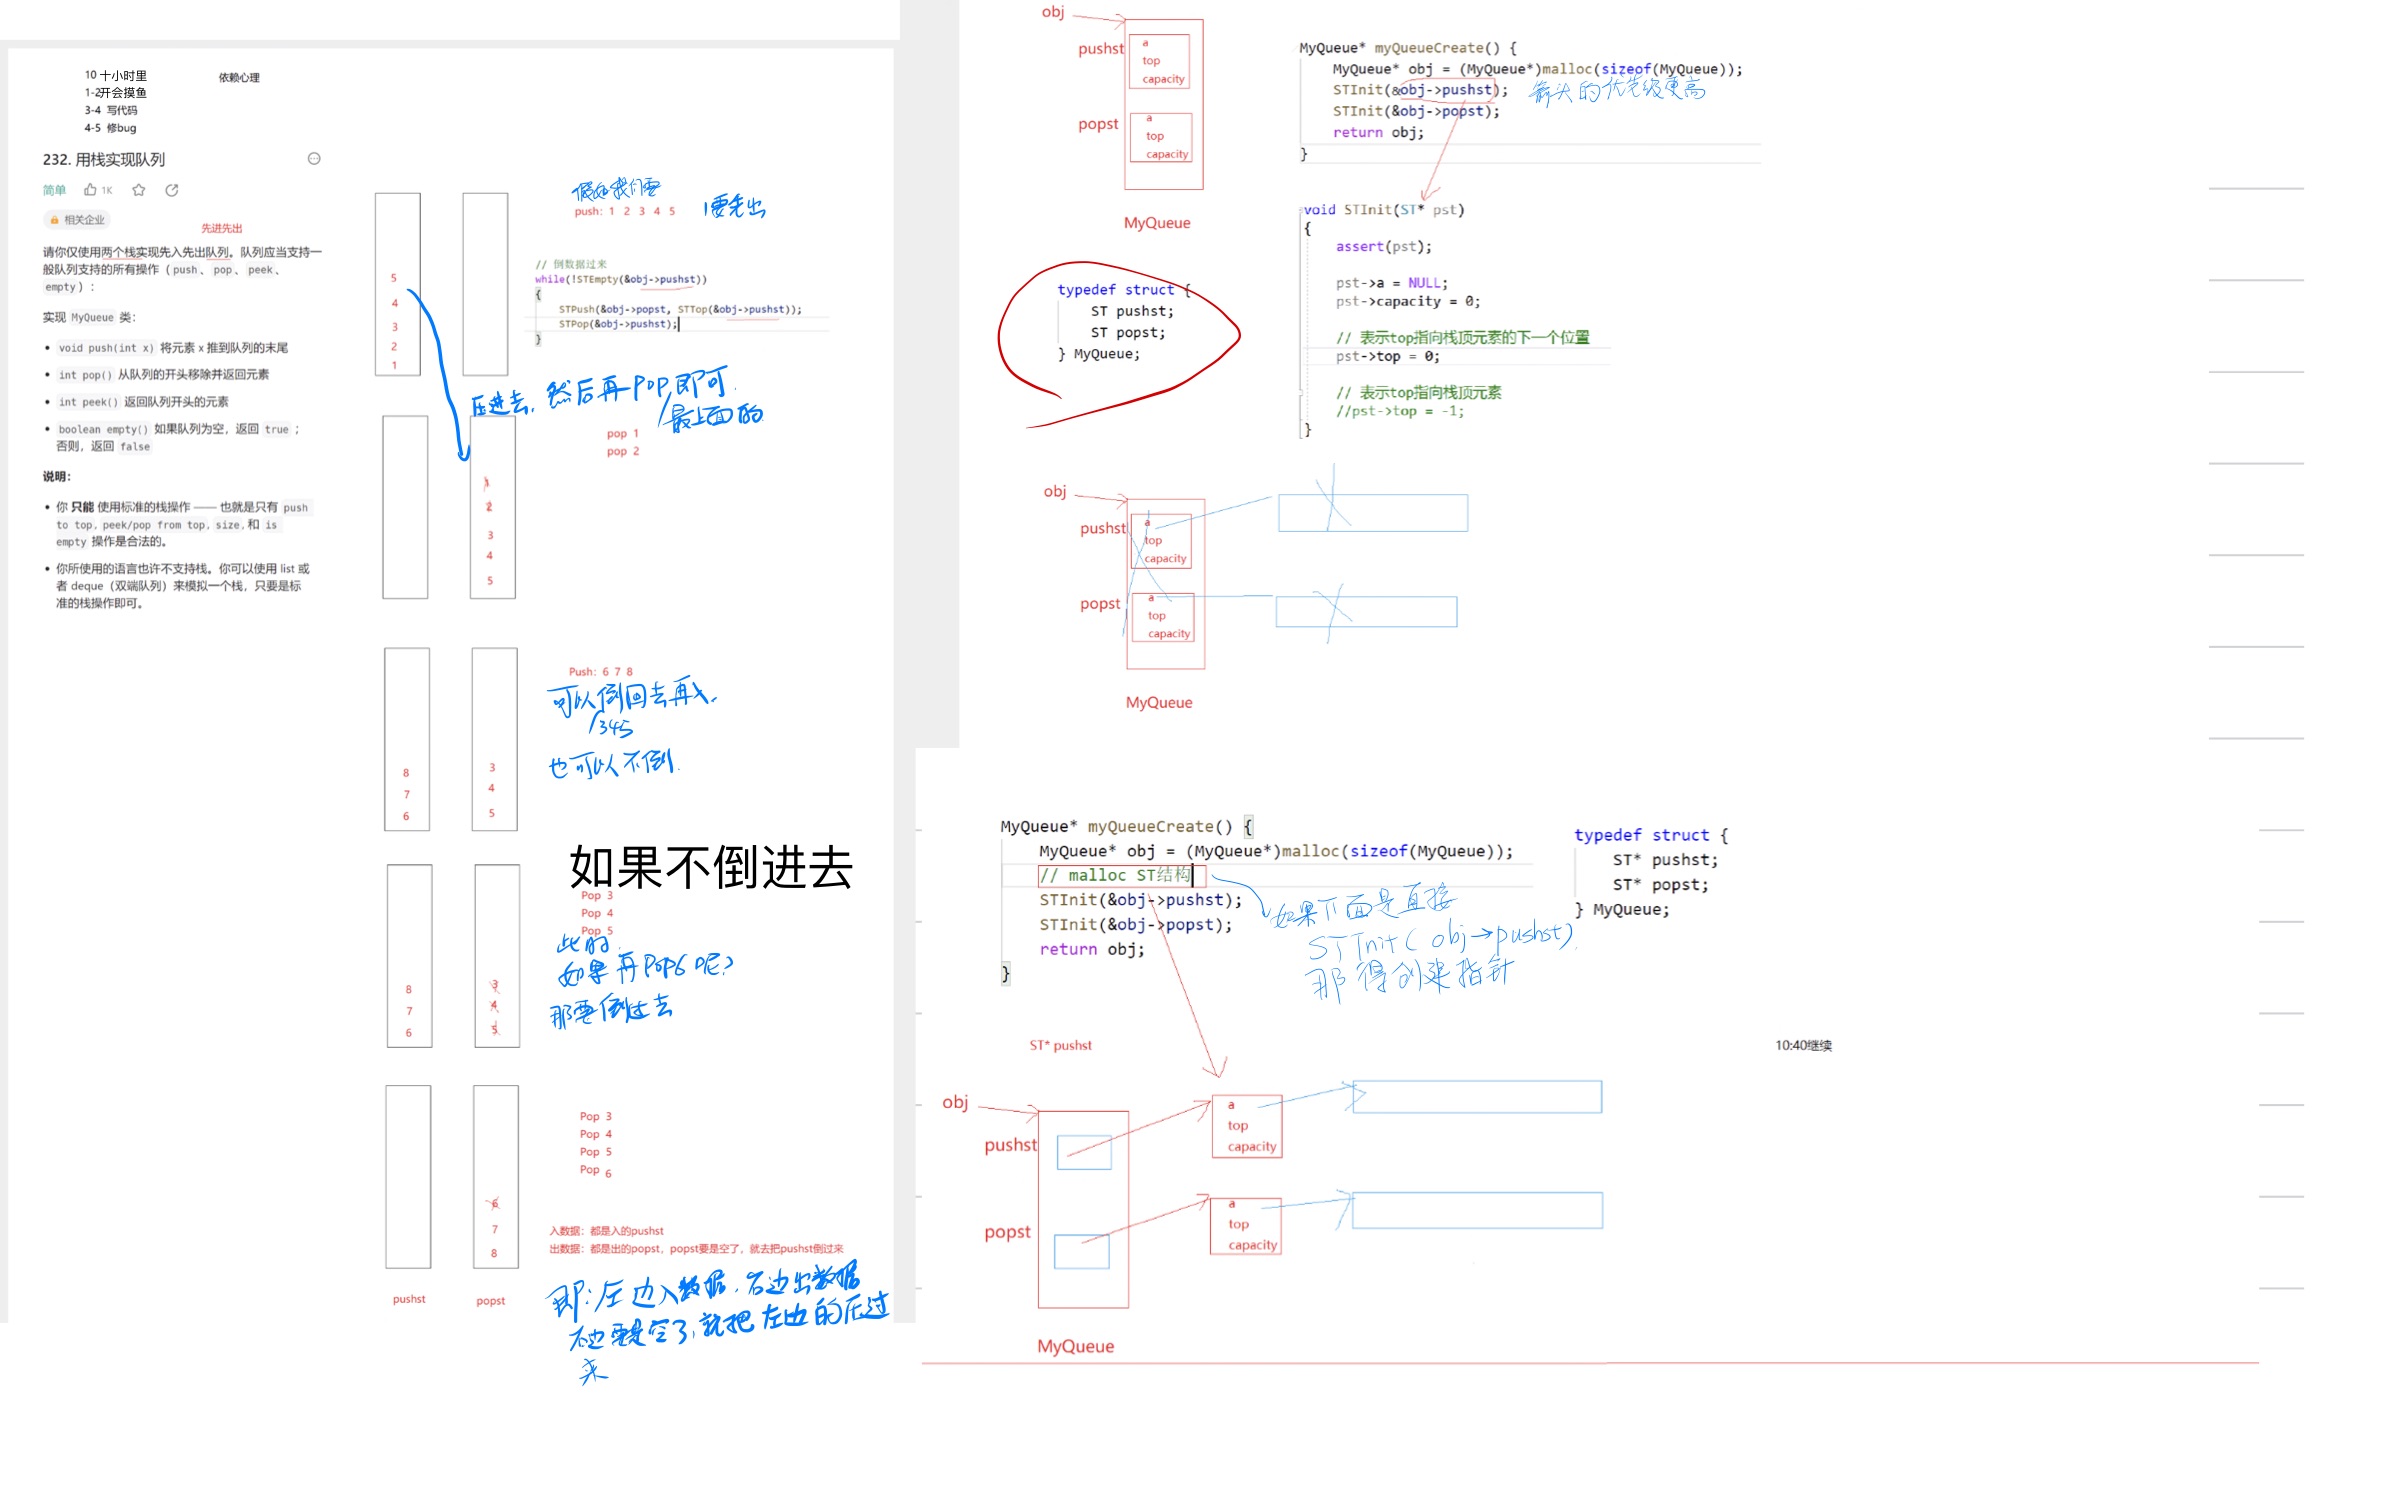
Task: Click the '// malloc ST结构' comment line
Action: pyautogui.click(x=1115, y=875)
